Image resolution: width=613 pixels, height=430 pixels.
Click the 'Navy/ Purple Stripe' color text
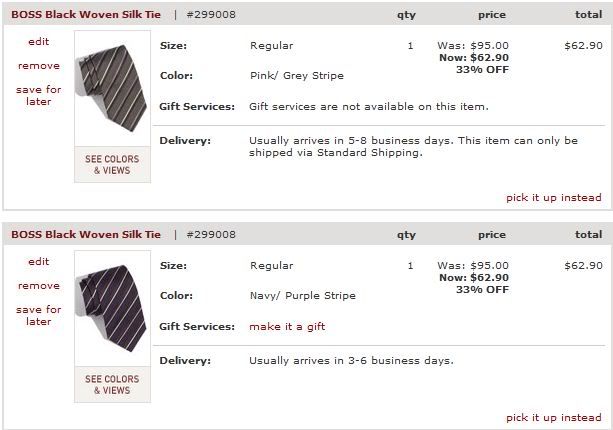302,296
